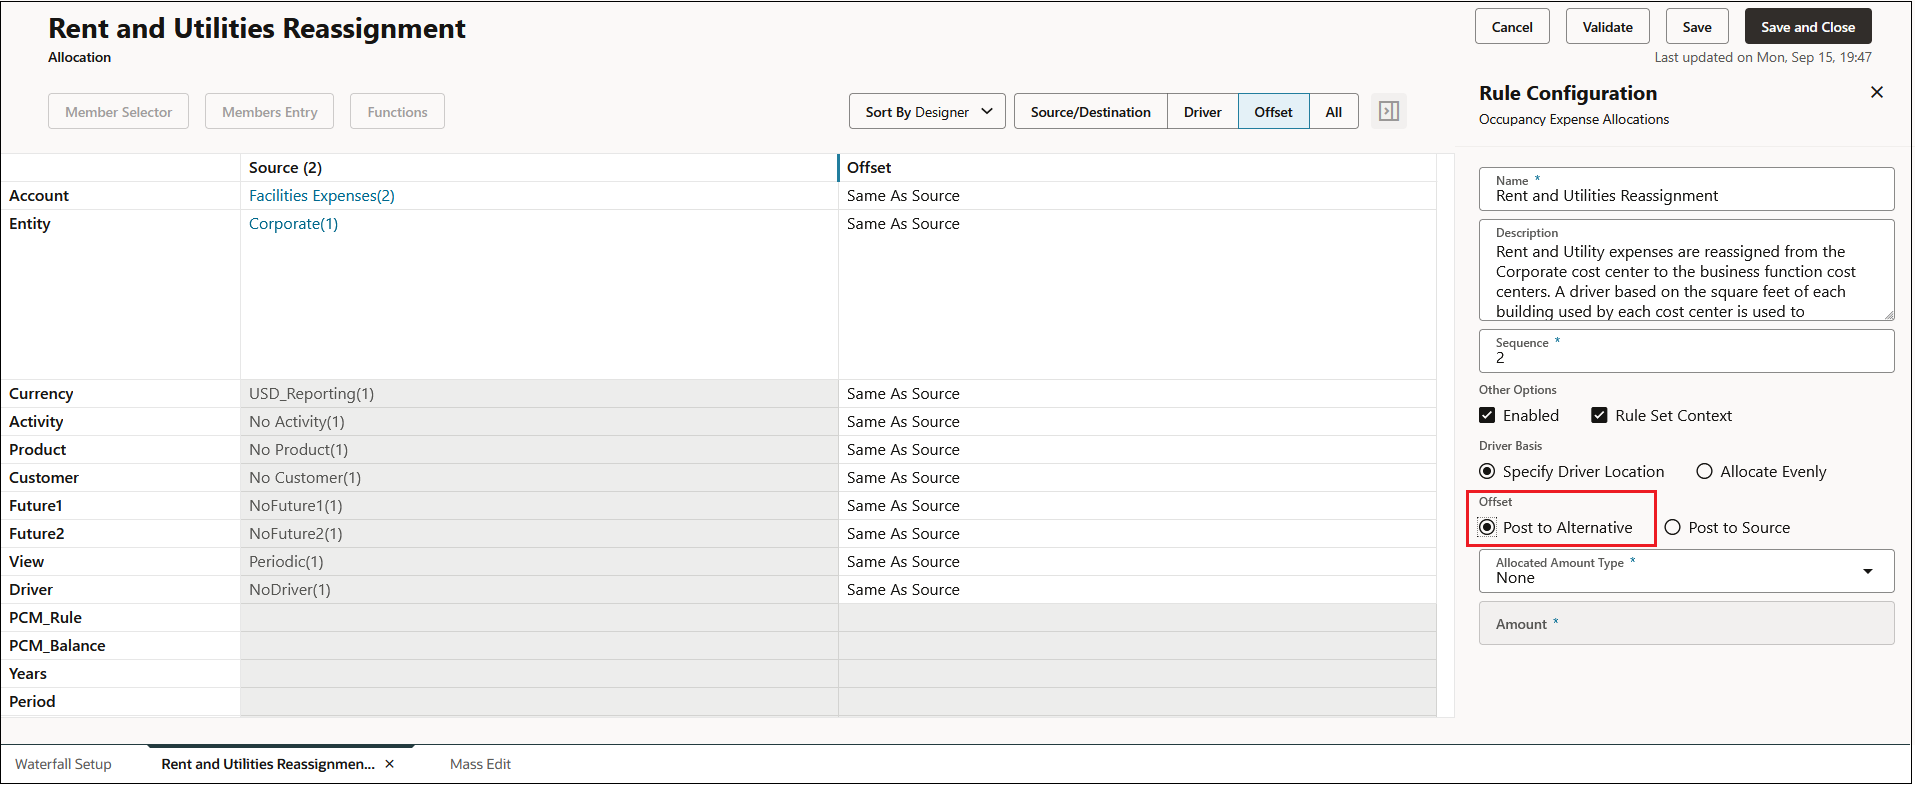
Task: Show the All view tab
Action: point(1333,112)
